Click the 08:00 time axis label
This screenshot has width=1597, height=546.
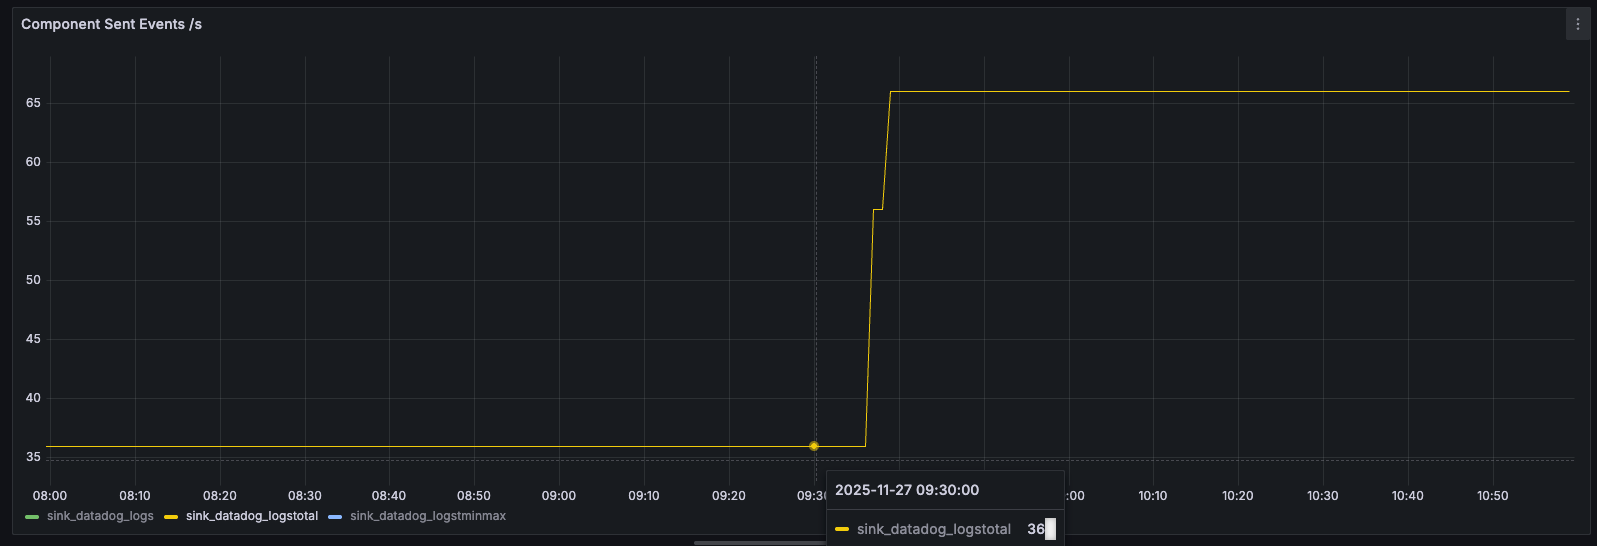[50, 496]
